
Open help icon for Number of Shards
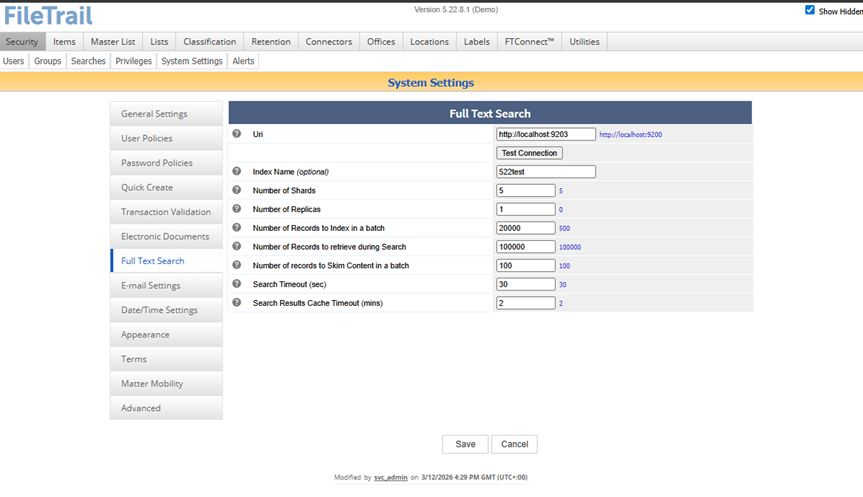click(x=237, y=190)
